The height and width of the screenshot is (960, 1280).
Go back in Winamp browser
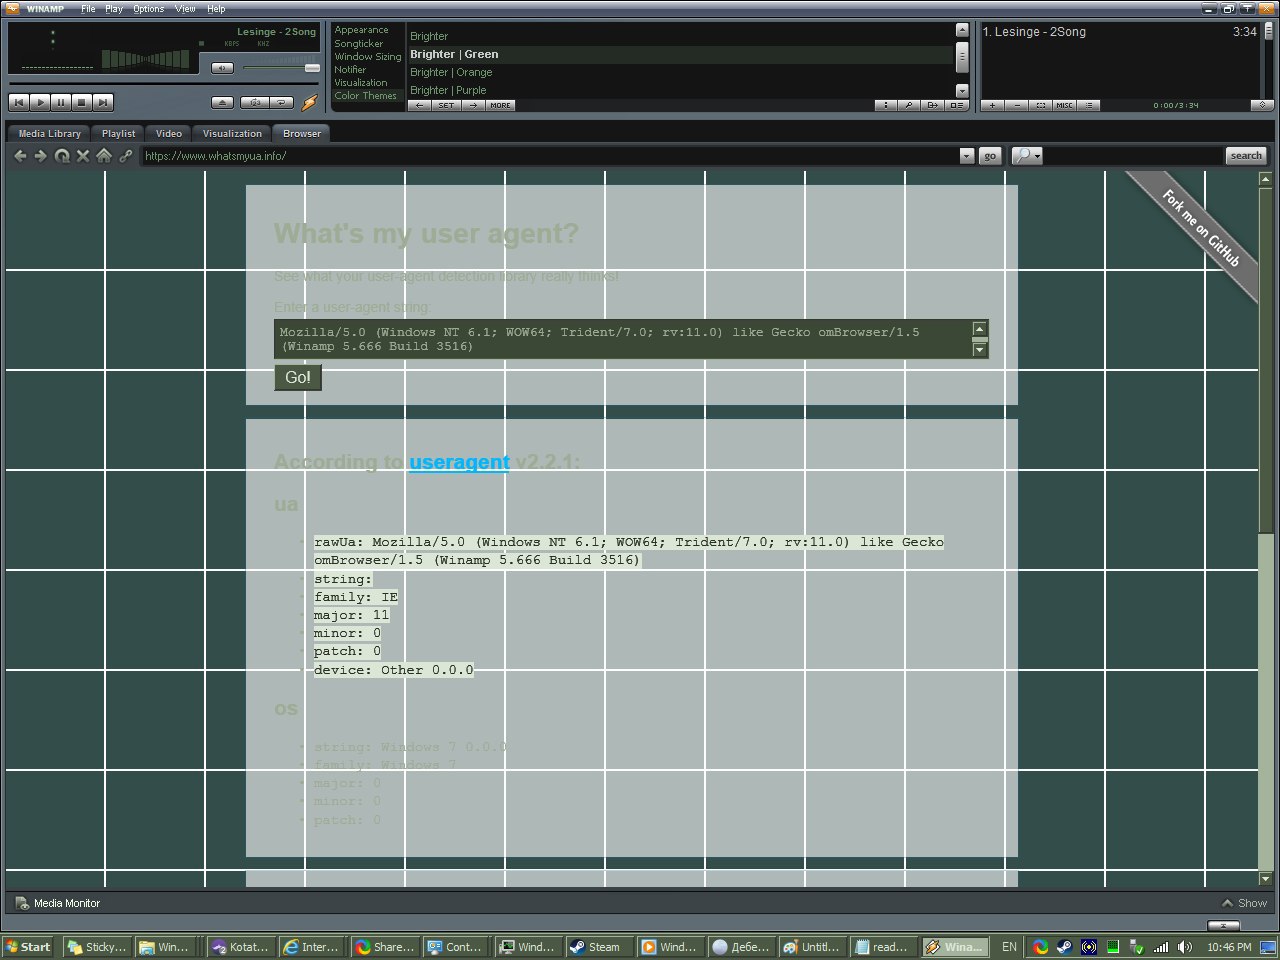[20, 155]
